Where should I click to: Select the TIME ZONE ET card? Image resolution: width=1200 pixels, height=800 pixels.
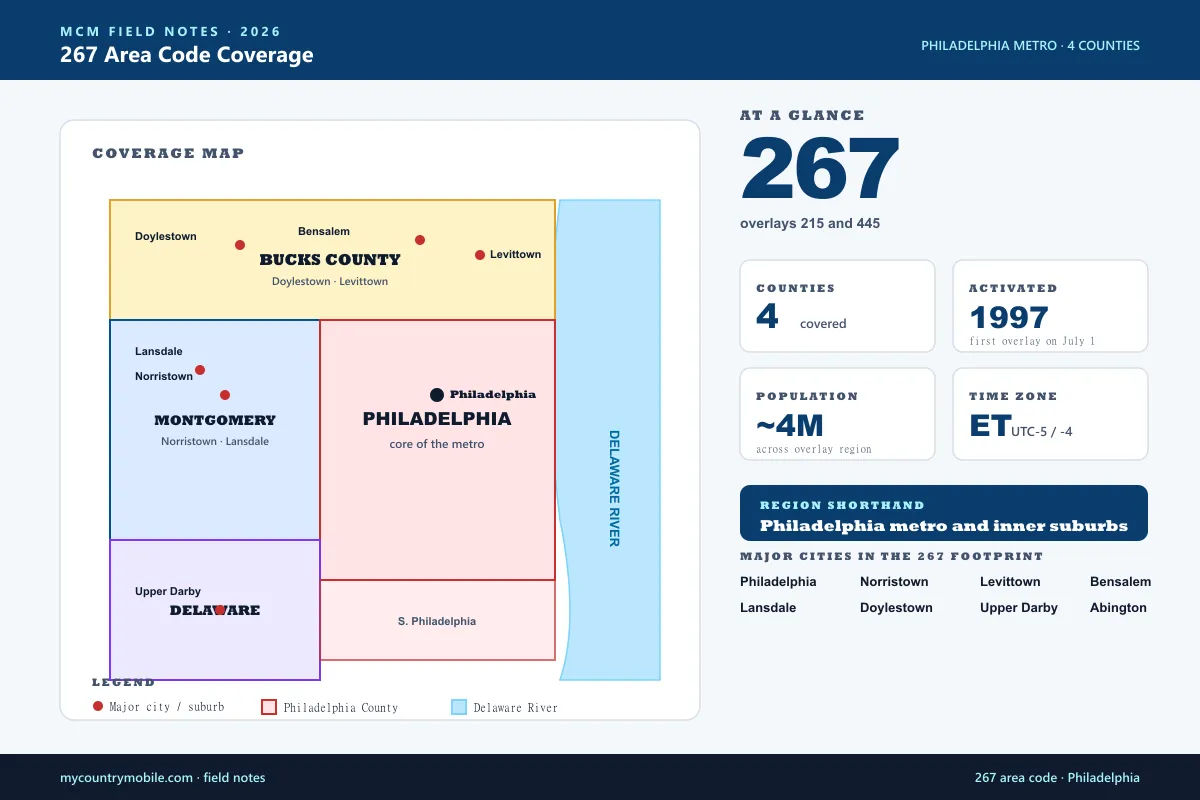point(1050,414)
